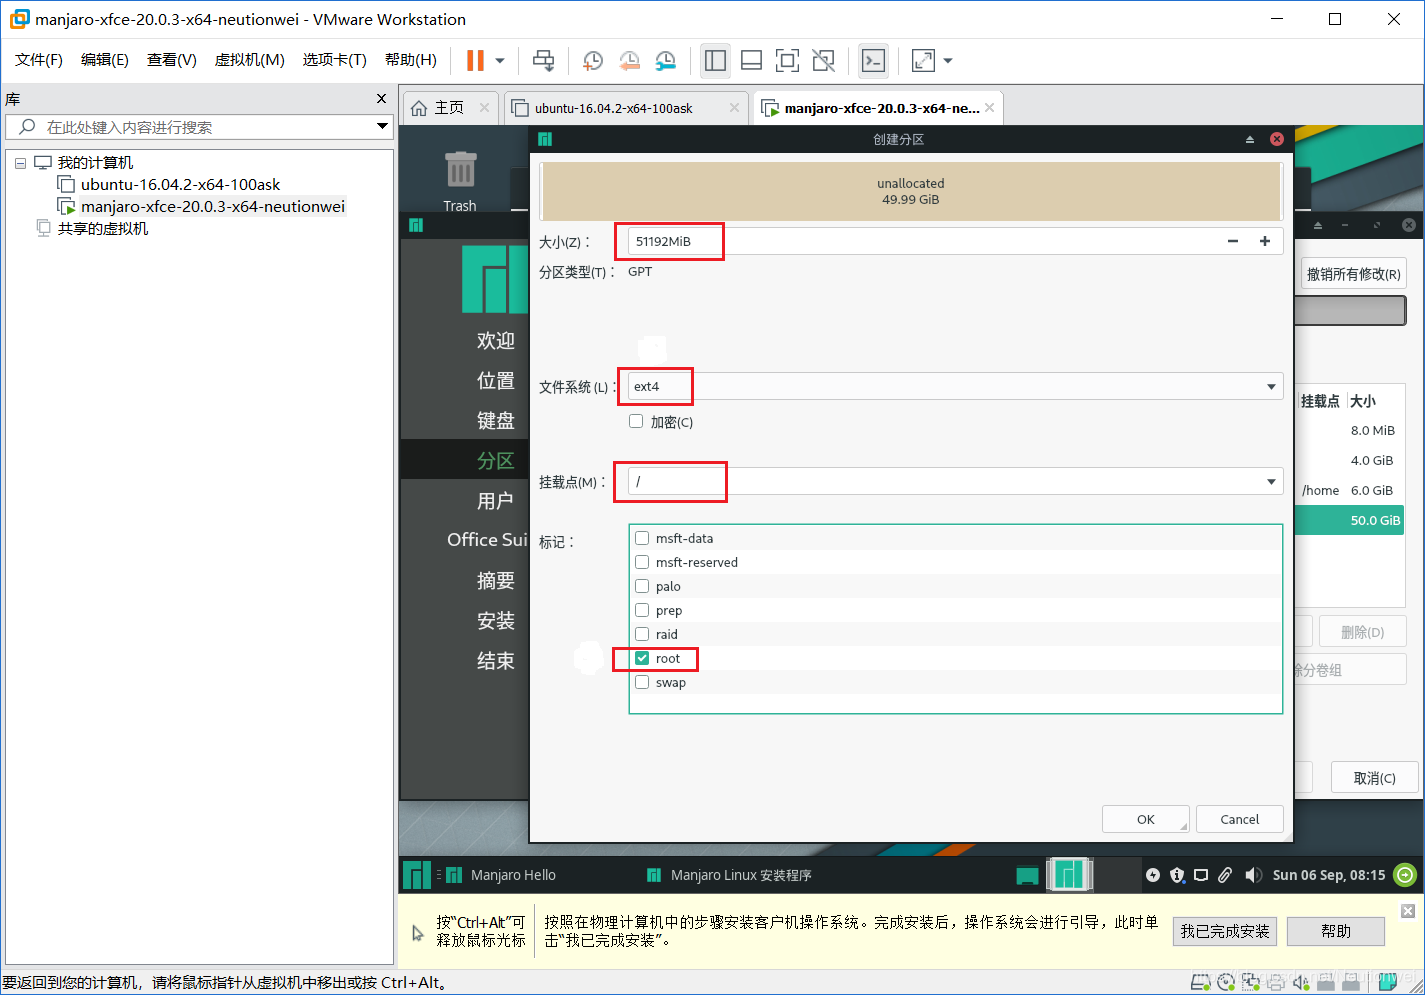
Task: Click the console view toolbar icon
Action: pyautogui.click(x=873, y=61)
